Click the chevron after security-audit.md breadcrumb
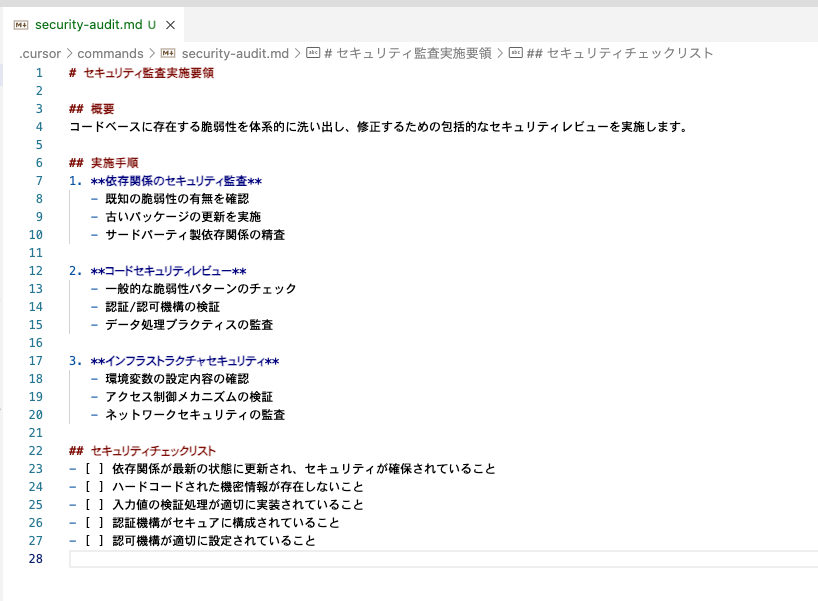The height and width of the screenshot is (601, 818). tap(297, 53)
